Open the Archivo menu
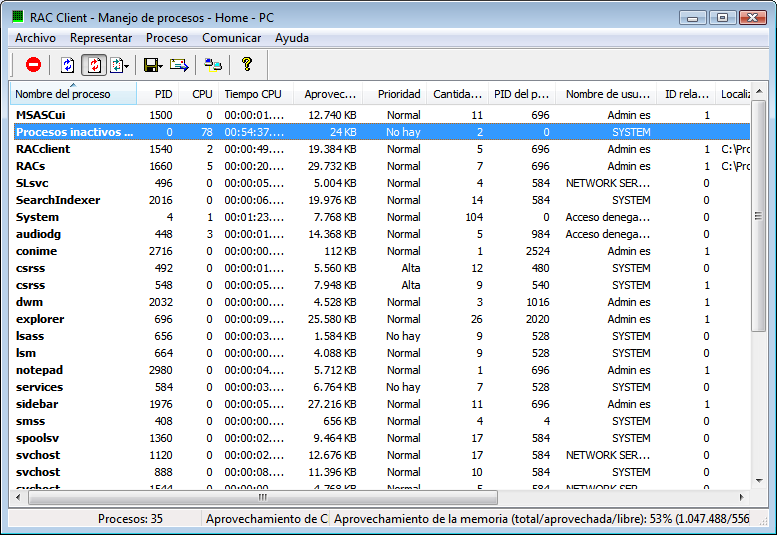This screenshot has width=777, height=535. [x=35, y=38]
